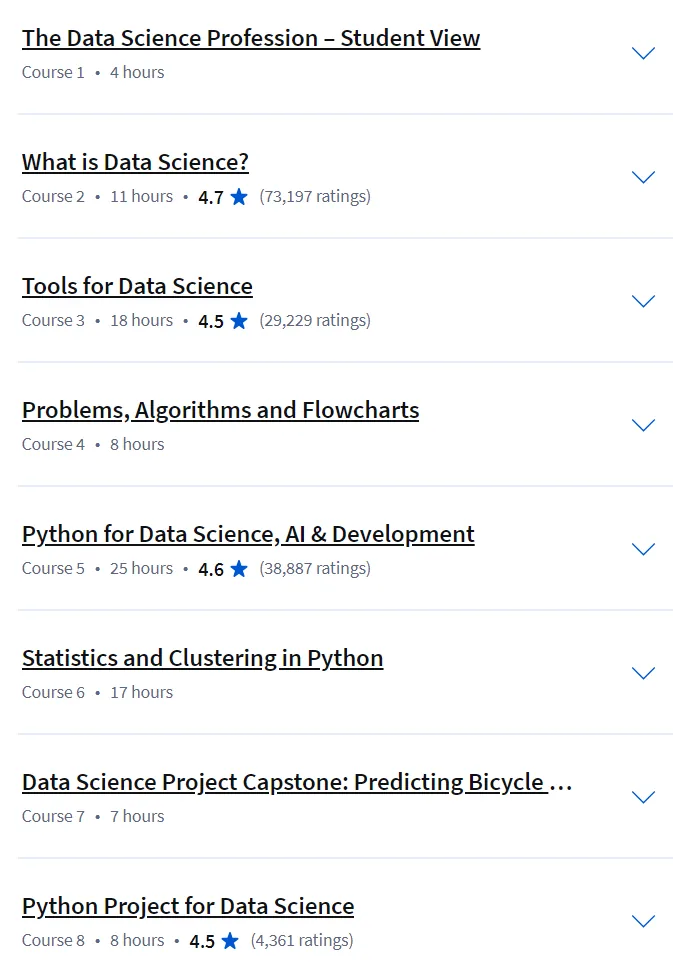Image resolution: width=673 pixels, height=962 pixels.
Task: Expand The Data Science Profession course chevron
Action: (x=643, y=53)
